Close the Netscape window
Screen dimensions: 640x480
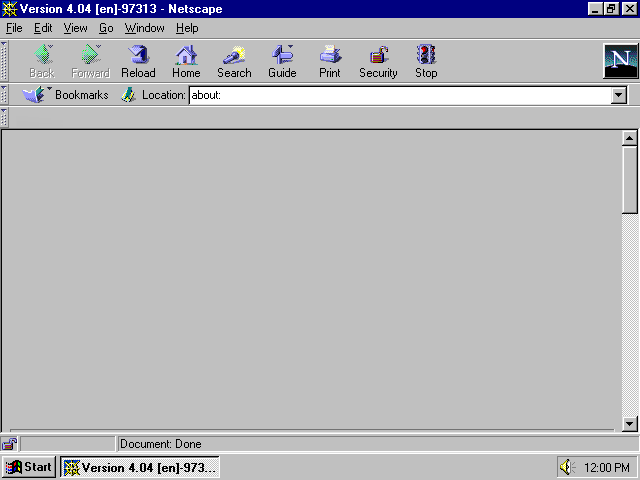tap(630, 9)
